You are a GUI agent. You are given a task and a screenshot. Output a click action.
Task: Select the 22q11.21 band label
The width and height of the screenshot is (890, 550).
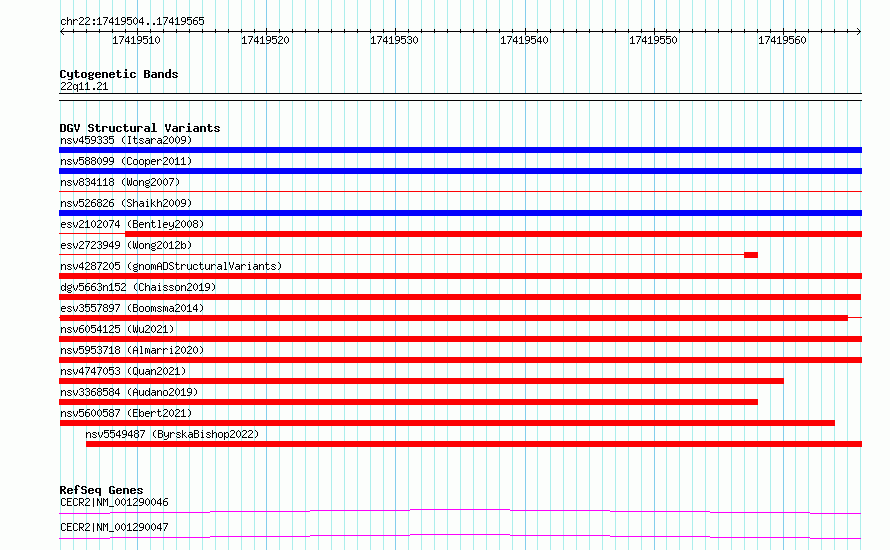[x=84, y=86]
